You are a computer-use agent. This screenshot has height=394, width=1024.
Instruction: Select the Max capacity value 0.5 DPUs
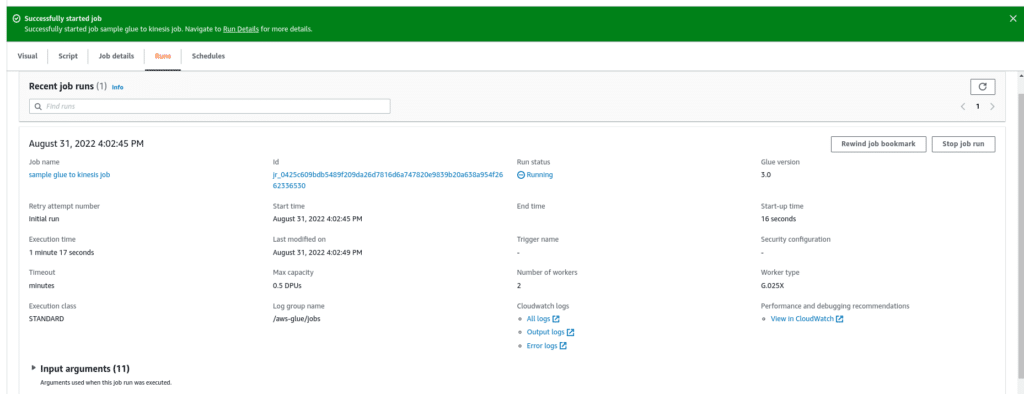pos(287,286)
